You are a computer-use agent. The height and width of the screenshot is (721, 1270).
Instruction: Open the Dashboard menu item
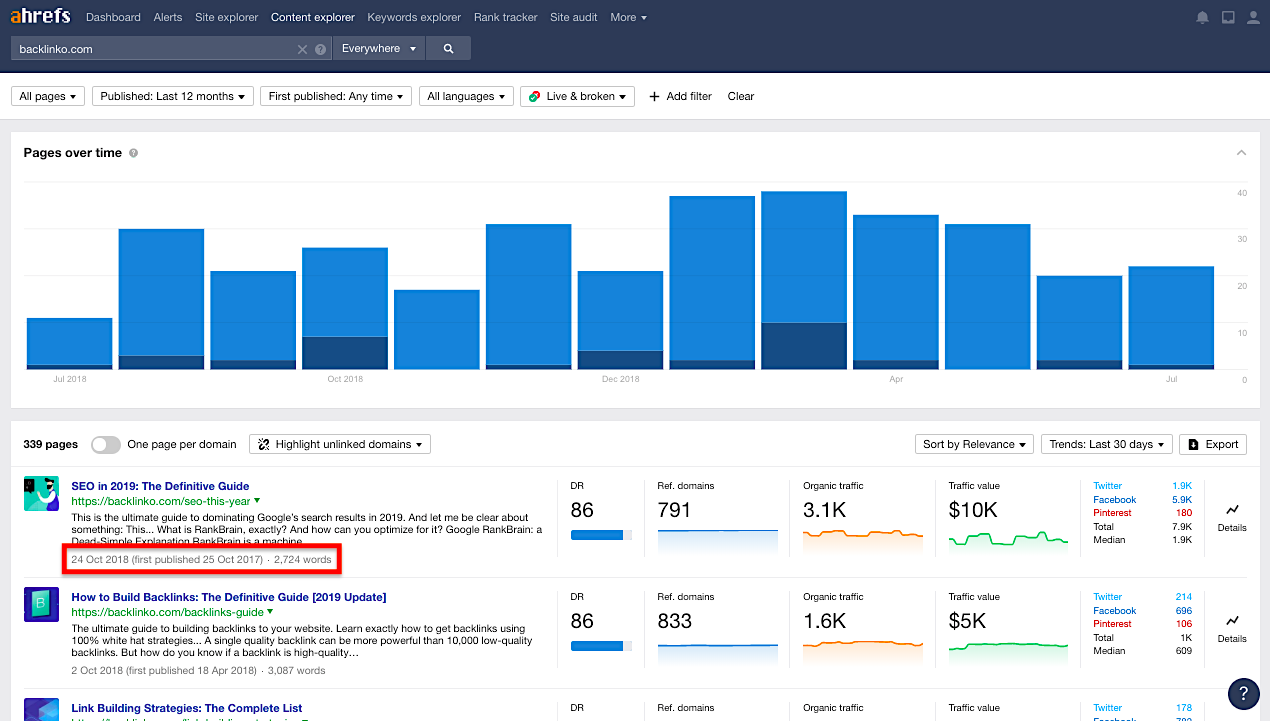click(113, 17)
